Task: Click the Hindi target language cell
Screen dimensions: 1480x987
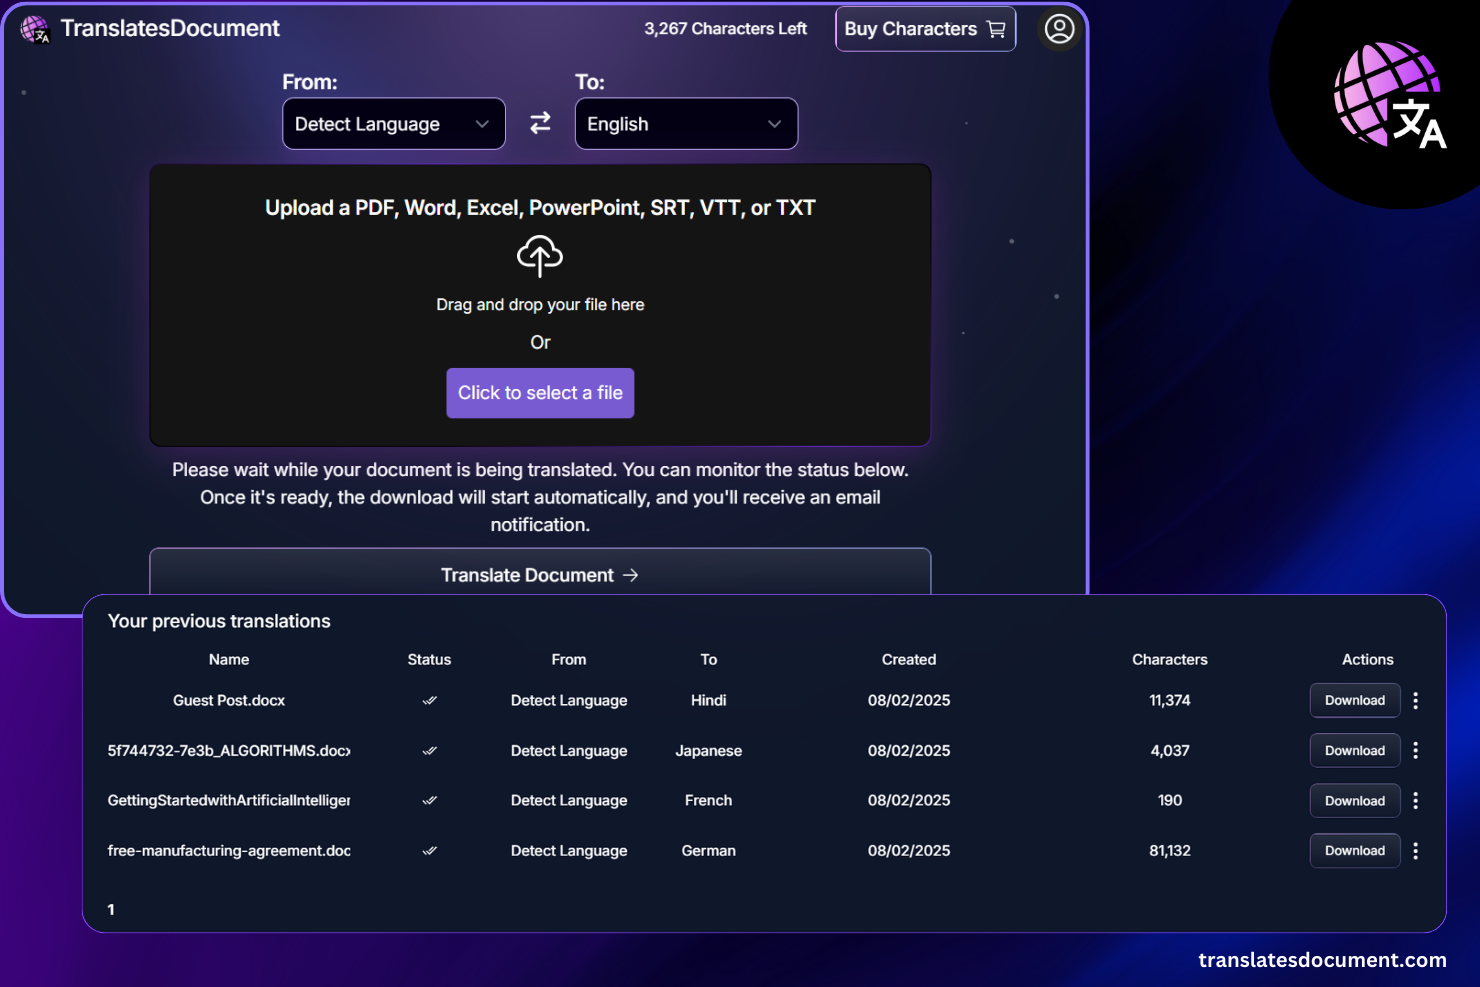Action: pos(709,701)
